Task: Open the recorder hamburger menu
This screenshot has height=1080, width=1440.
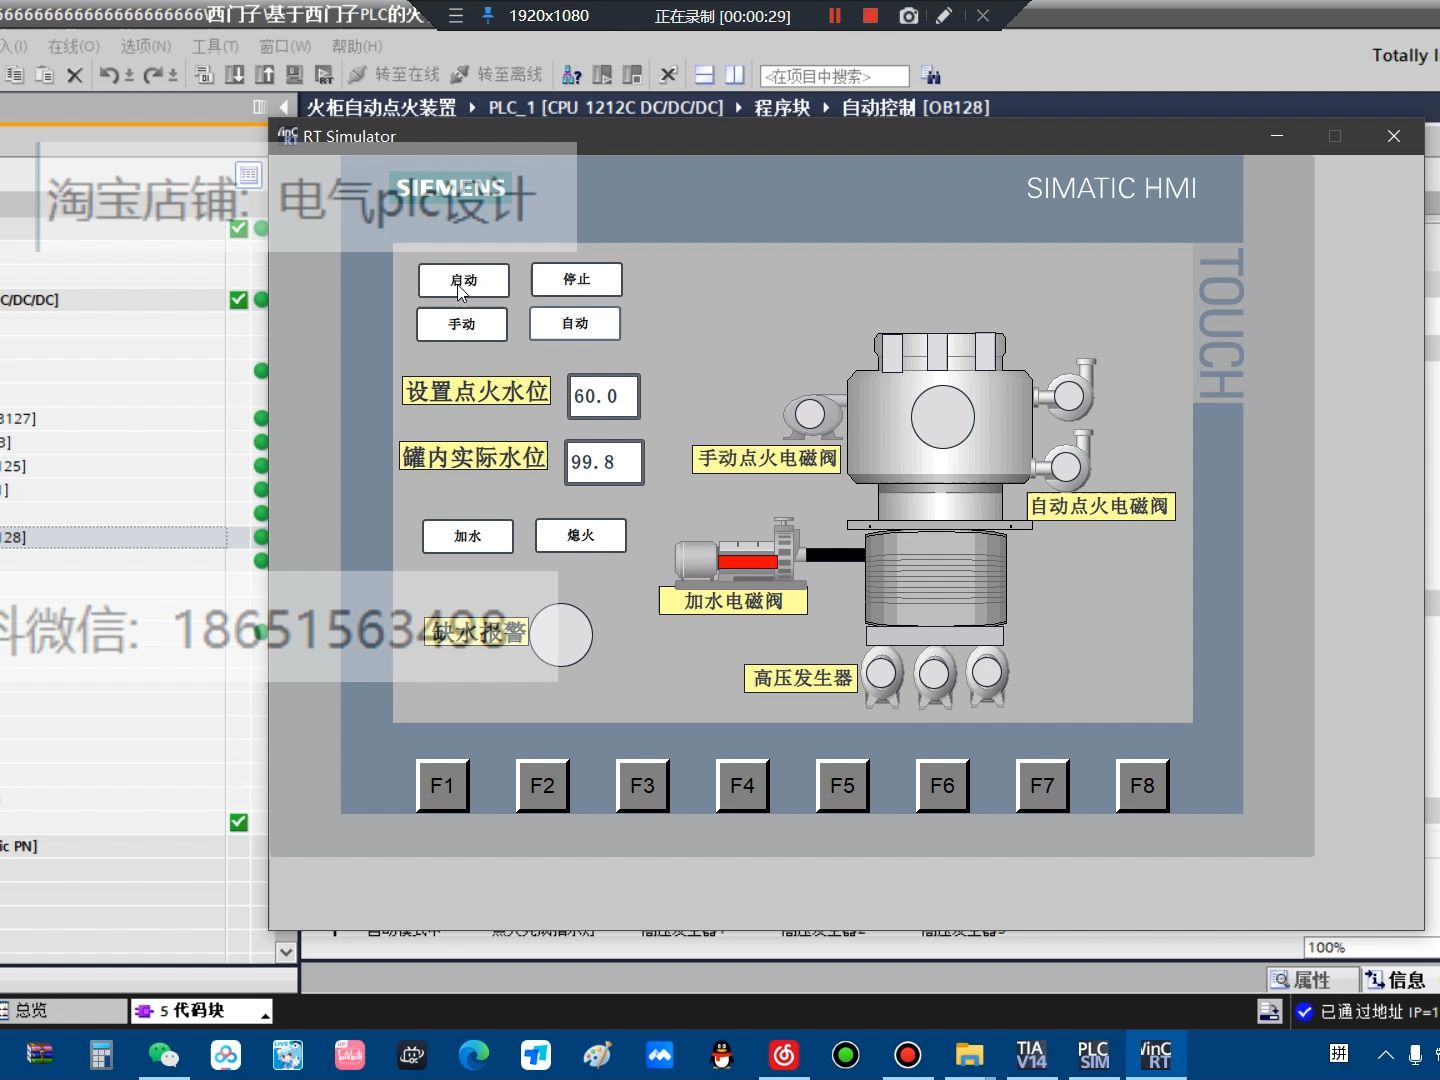Action: (x=456, y=16)
